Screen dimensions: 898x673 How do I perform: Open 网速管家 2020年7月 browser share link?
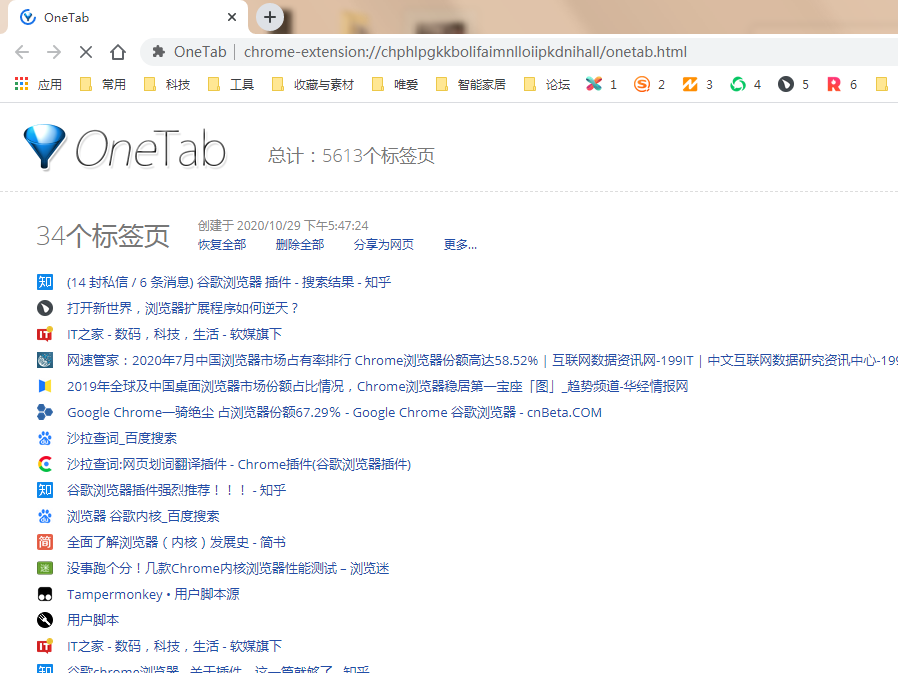tap(482, 360)
